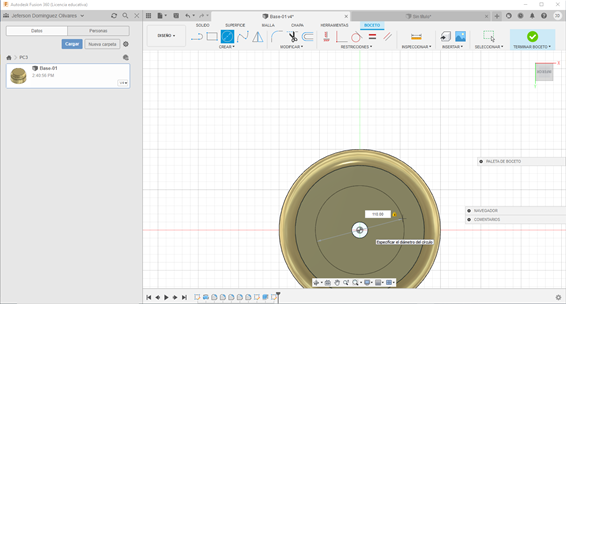The height and width of the screenshot is (542, 614).
Task: Open the Inspeccionar dropdown menu
Action: 416,47
